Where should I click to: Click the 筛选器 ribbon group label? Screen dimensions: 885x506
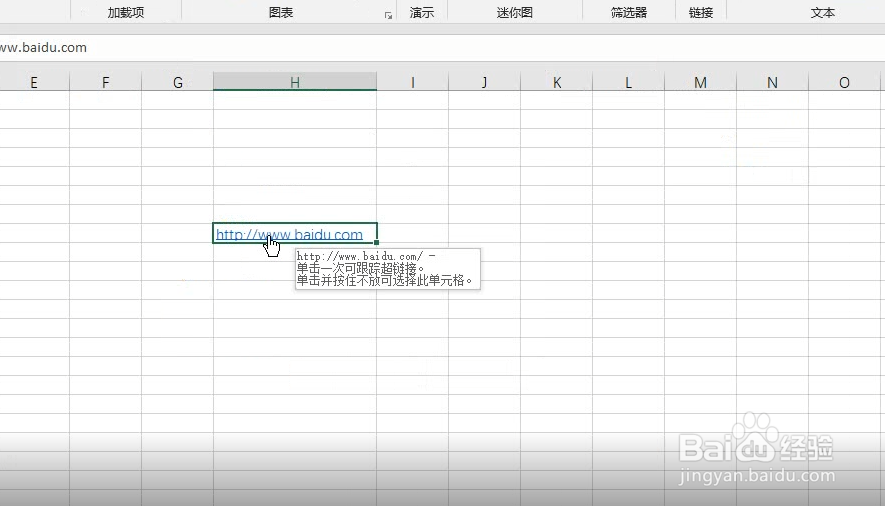(x=629, y=12)
